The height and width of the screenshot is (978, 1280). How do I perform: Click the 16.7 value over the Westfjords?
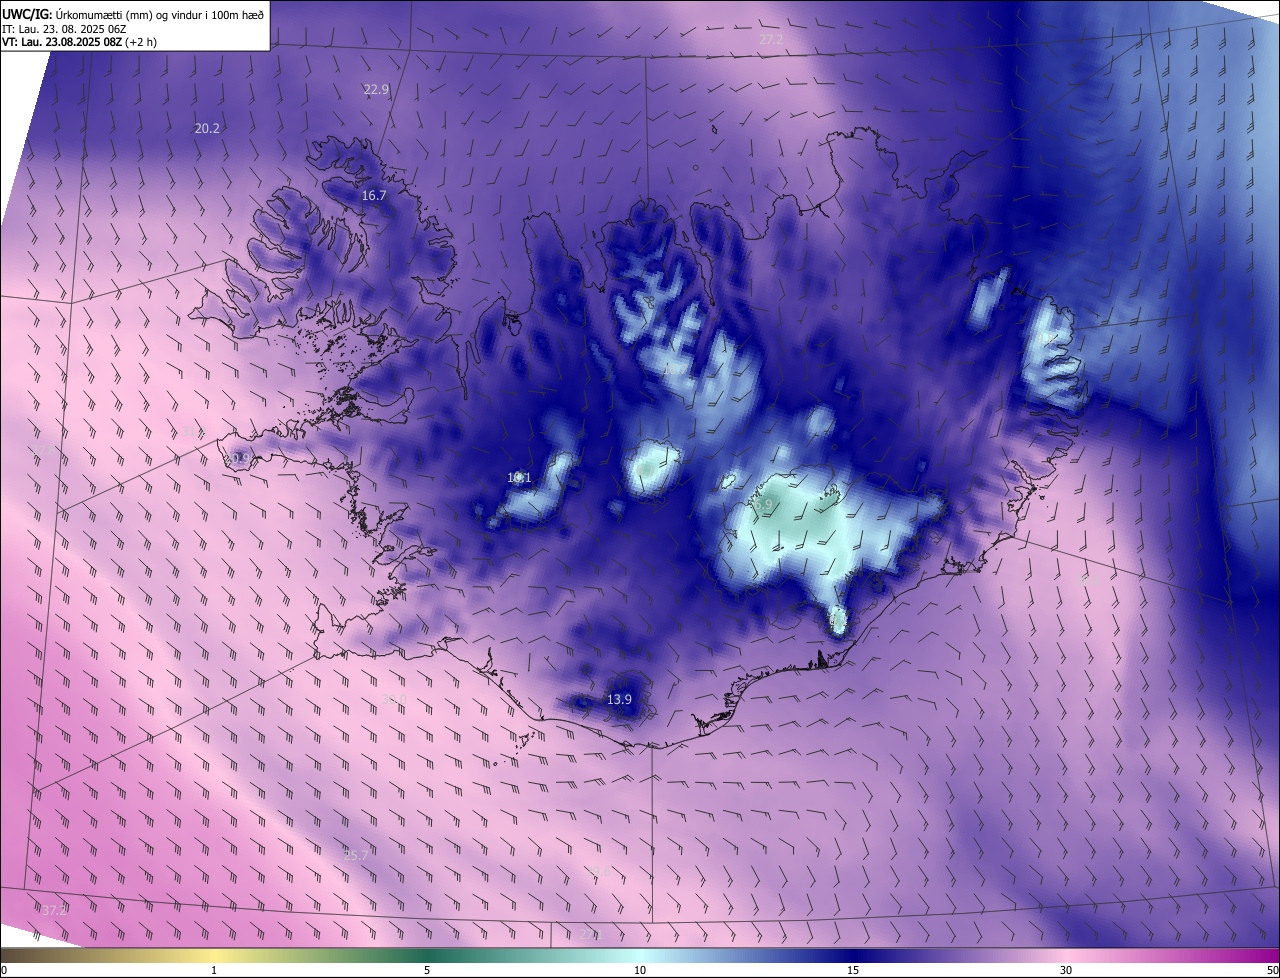pos(374,196)
